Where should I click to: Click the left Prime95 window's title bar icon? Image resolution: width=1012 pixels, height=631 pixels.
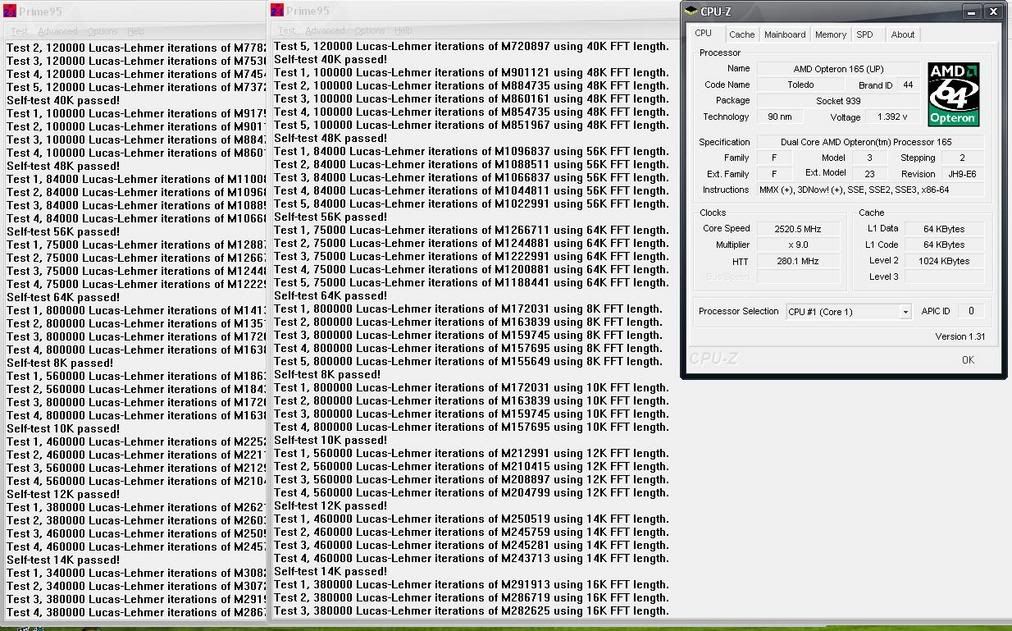point(10,11)
